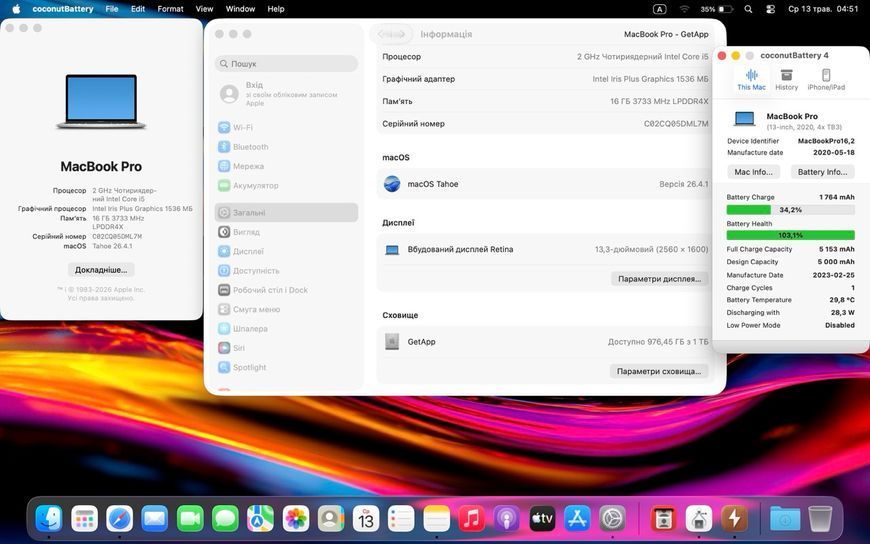Open Робочий стіл і Dock settings
This screenshot has width=870, height=544.
[x=286, y=290]
